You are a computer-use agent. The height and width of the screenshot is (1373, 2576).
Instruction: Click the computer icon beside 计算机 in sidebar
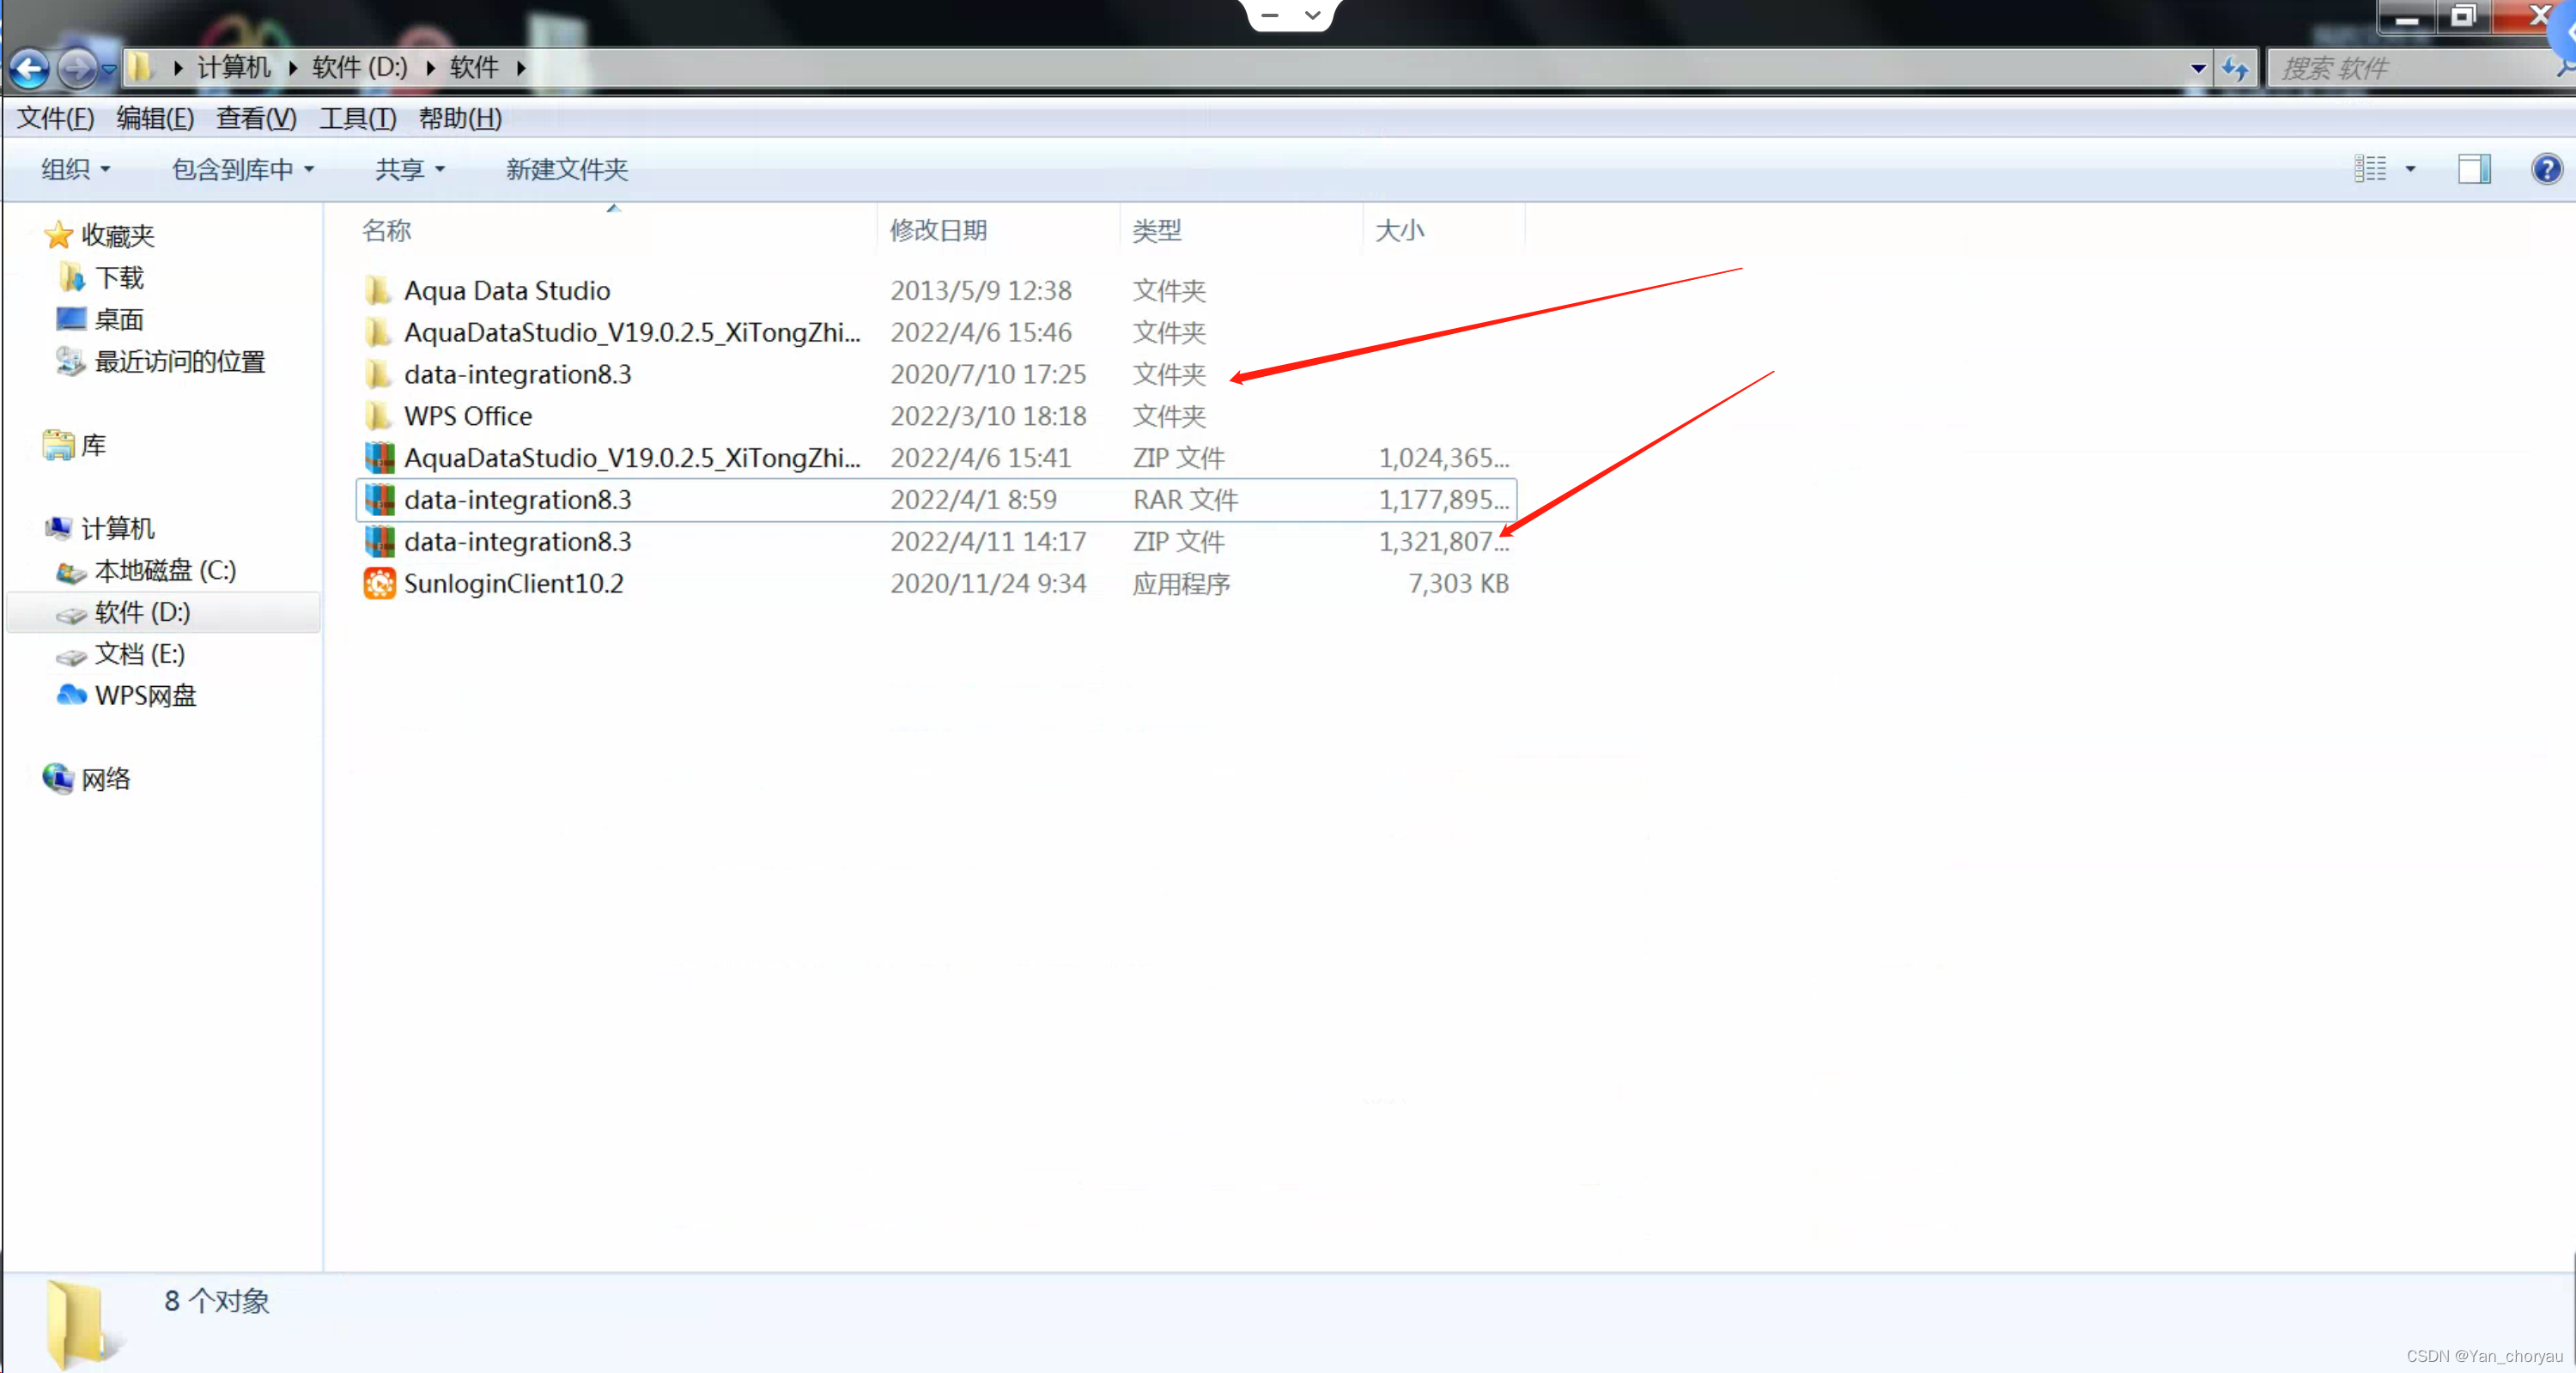tap(58, 527)
